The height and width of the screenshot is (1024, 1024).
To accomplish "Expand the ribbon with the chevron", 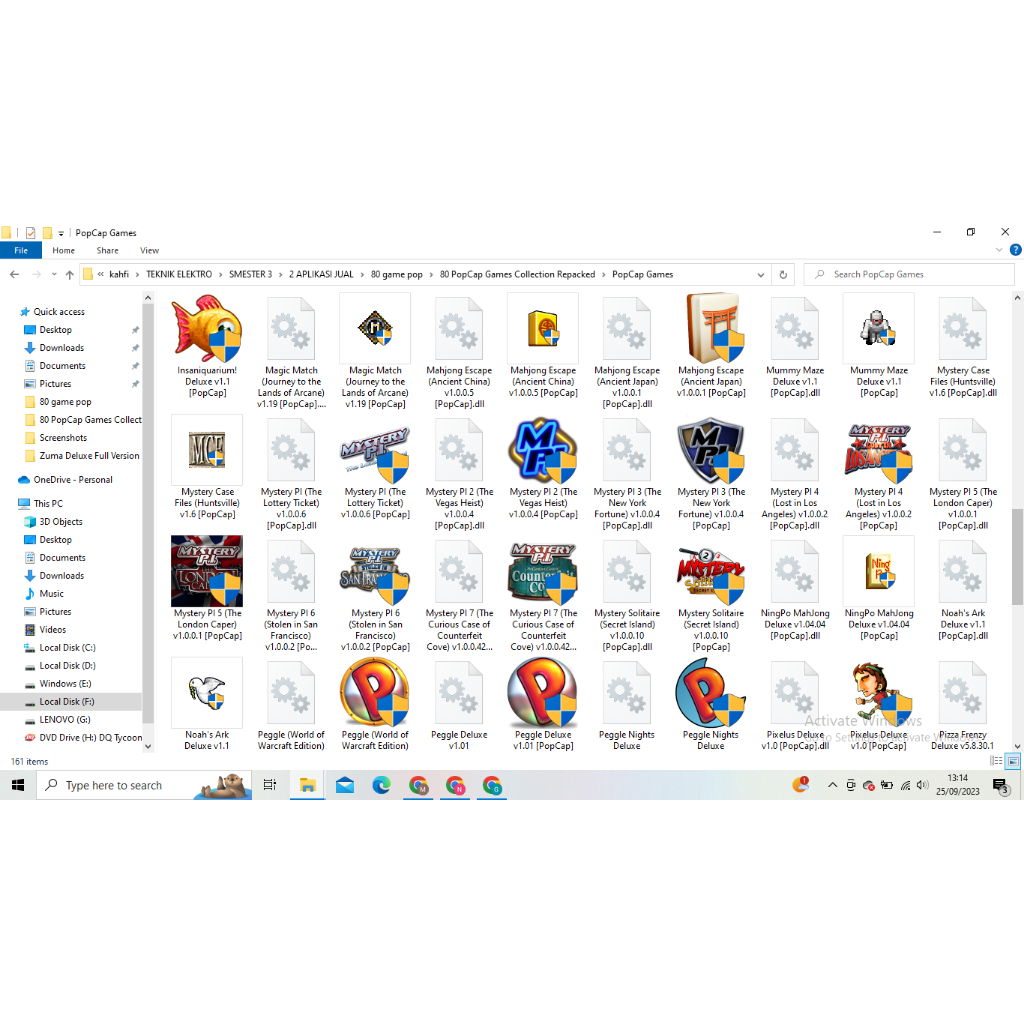I will point(999,250).
